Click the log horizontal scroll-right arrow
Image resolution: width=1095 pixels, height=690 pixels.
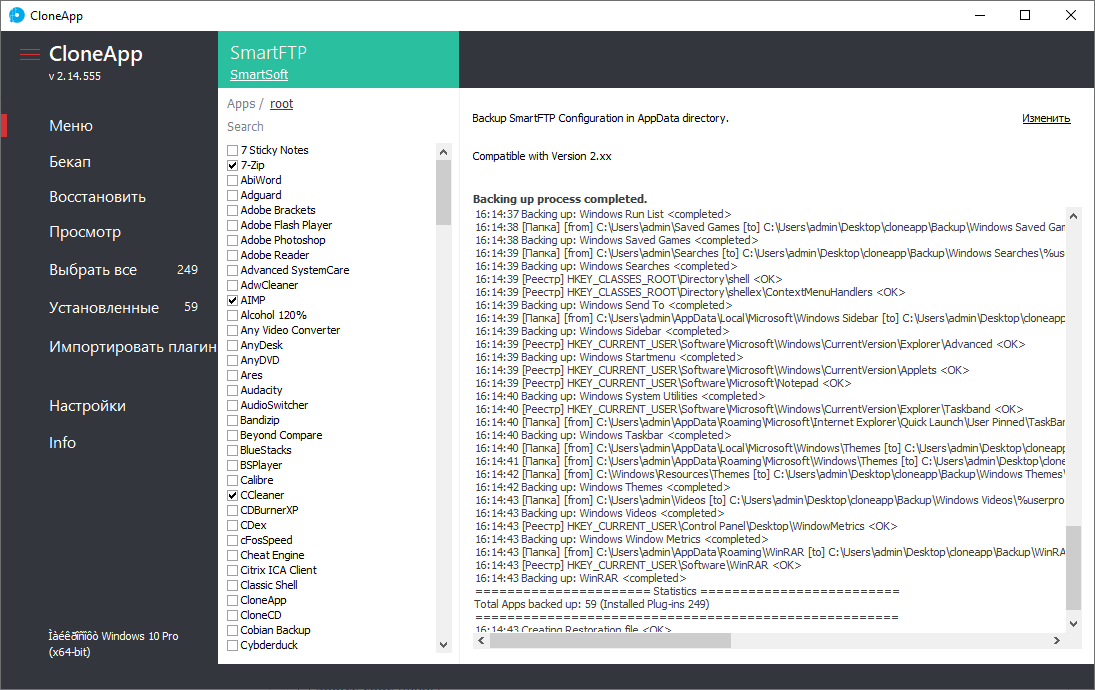click(x=1058, y=640)
